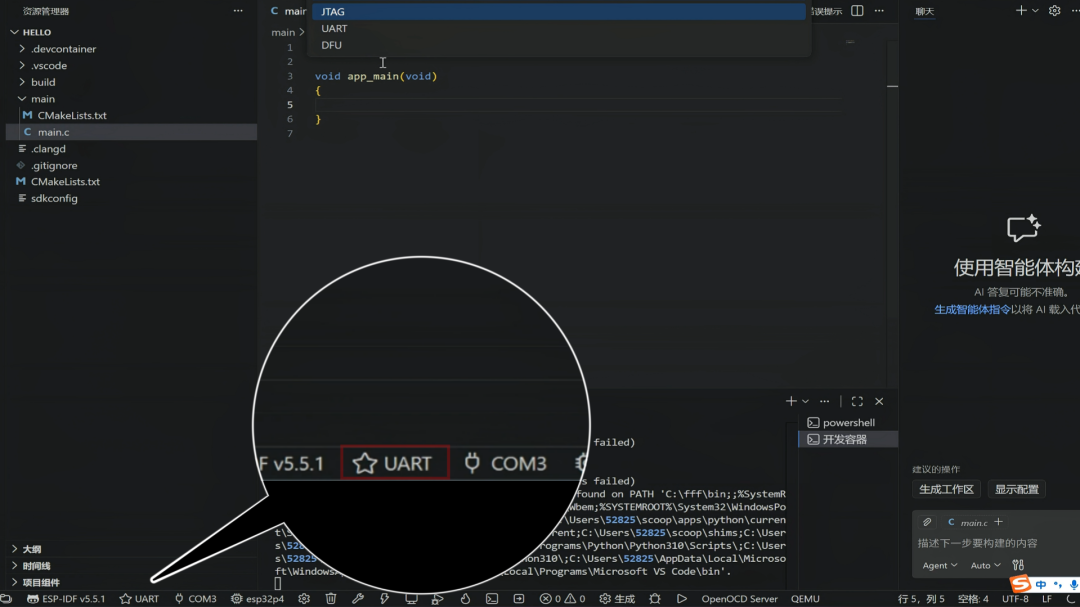Start build, flash and monitor flame icon
Image resolution: width=1080 pixels, height=607 pixels.
click(465, 599)
